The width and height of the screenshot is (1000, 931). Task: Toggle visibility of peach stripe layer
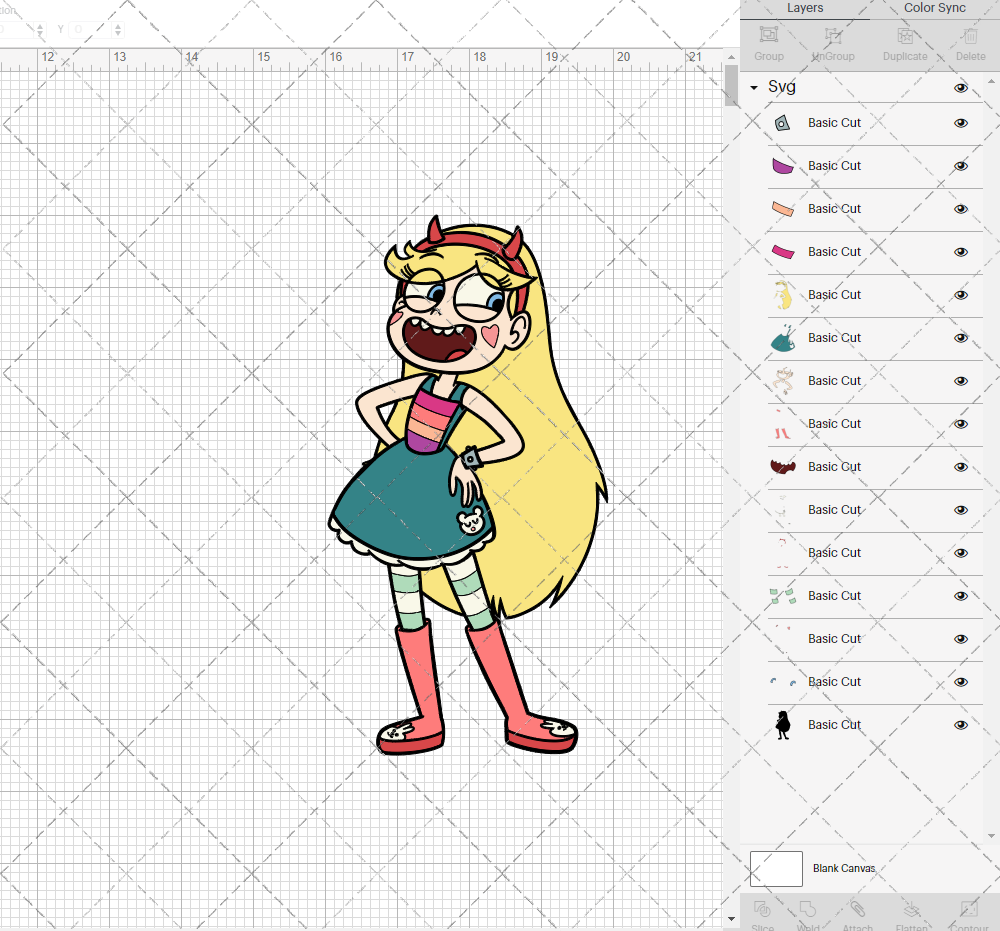[x=960, y=209]
